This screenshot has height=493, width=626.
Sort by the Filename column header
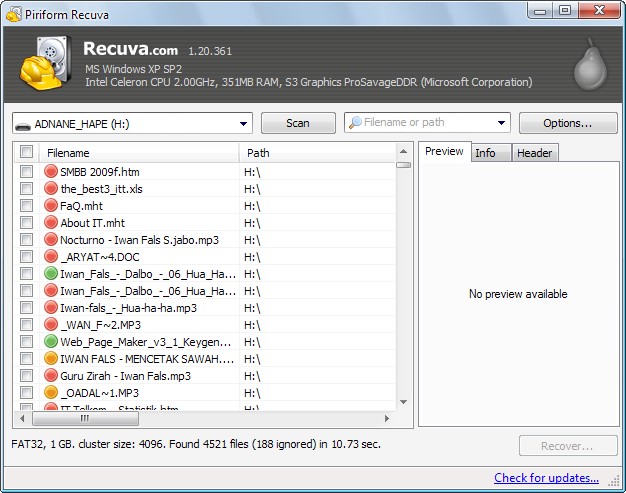(138, 153)
